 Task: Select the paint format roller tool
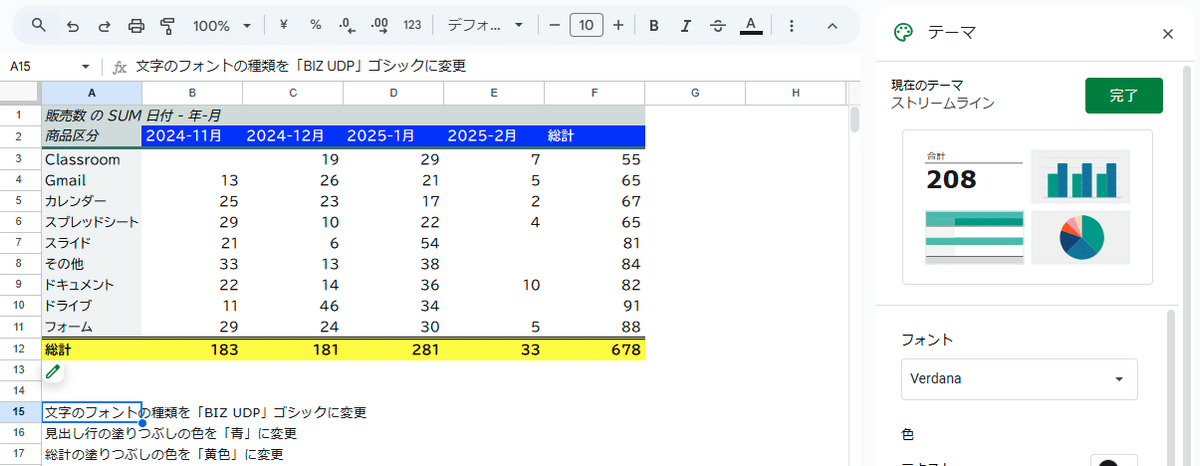pyautogui.click(x=168, y=25)
